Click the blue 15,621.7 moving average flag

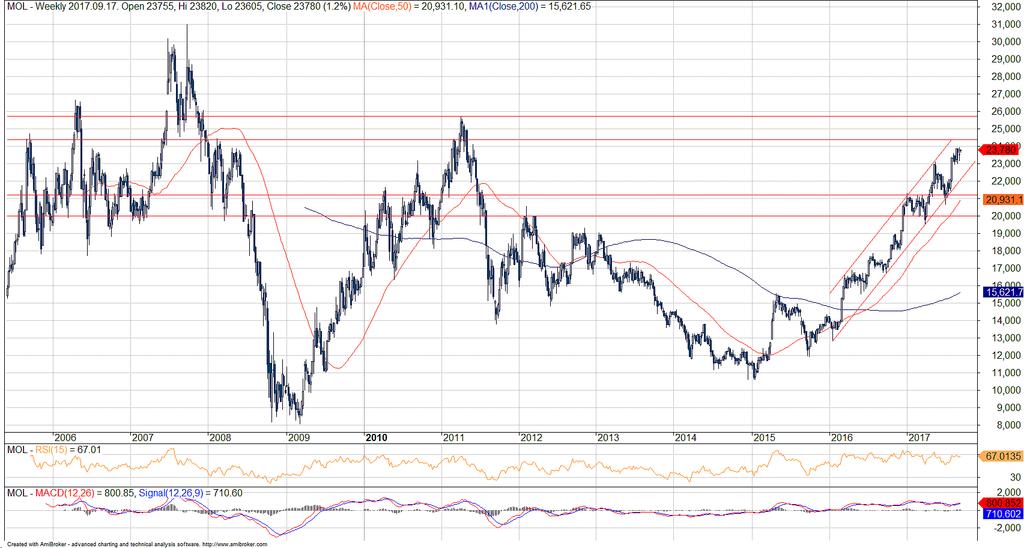[x=1002, y=292]
